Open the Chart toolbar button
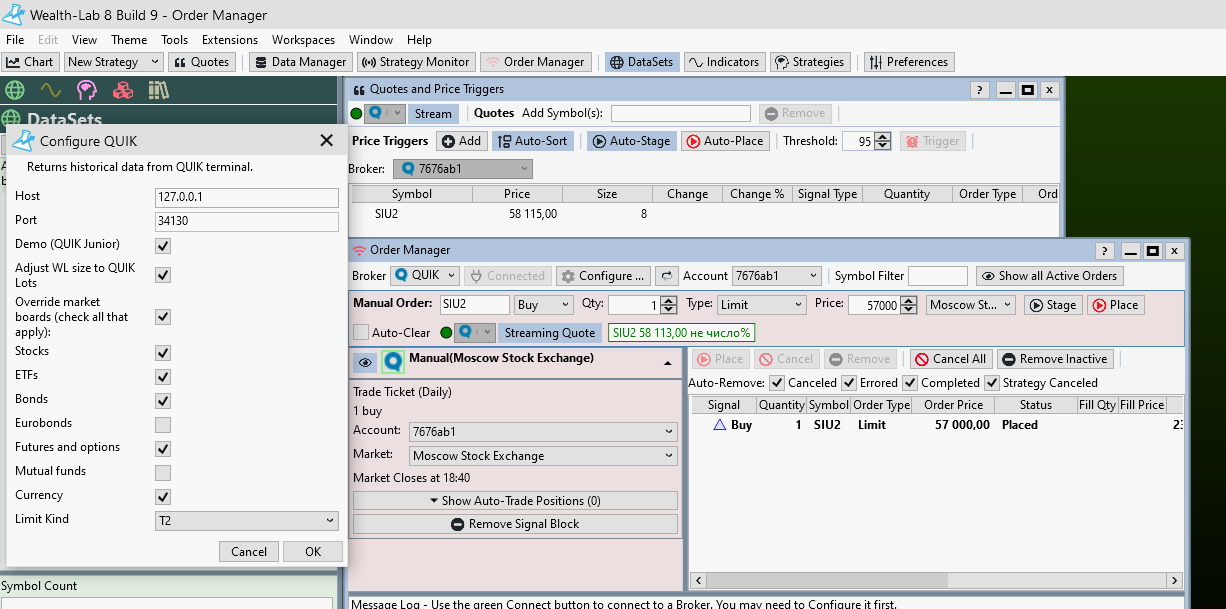1226x609 pixels. 30,62
